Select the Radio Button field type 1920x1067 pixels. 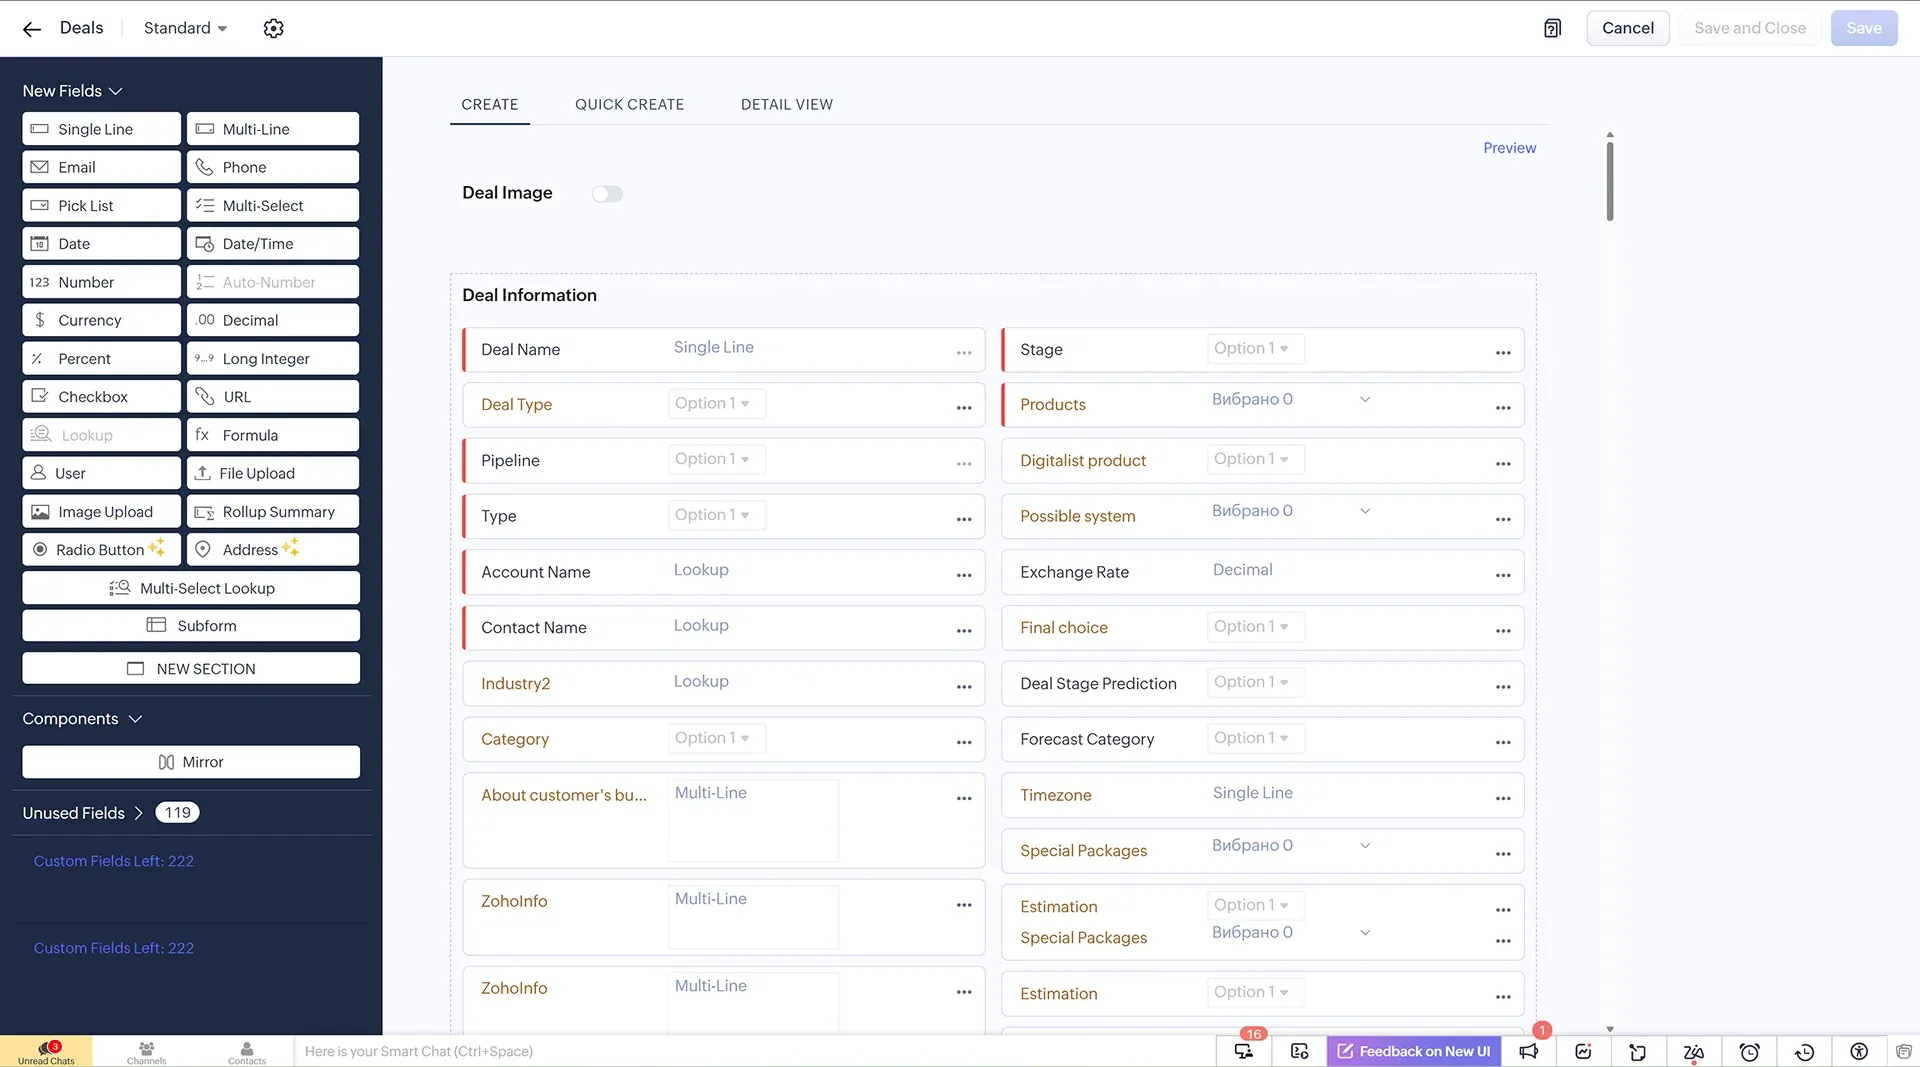point(102,550)
